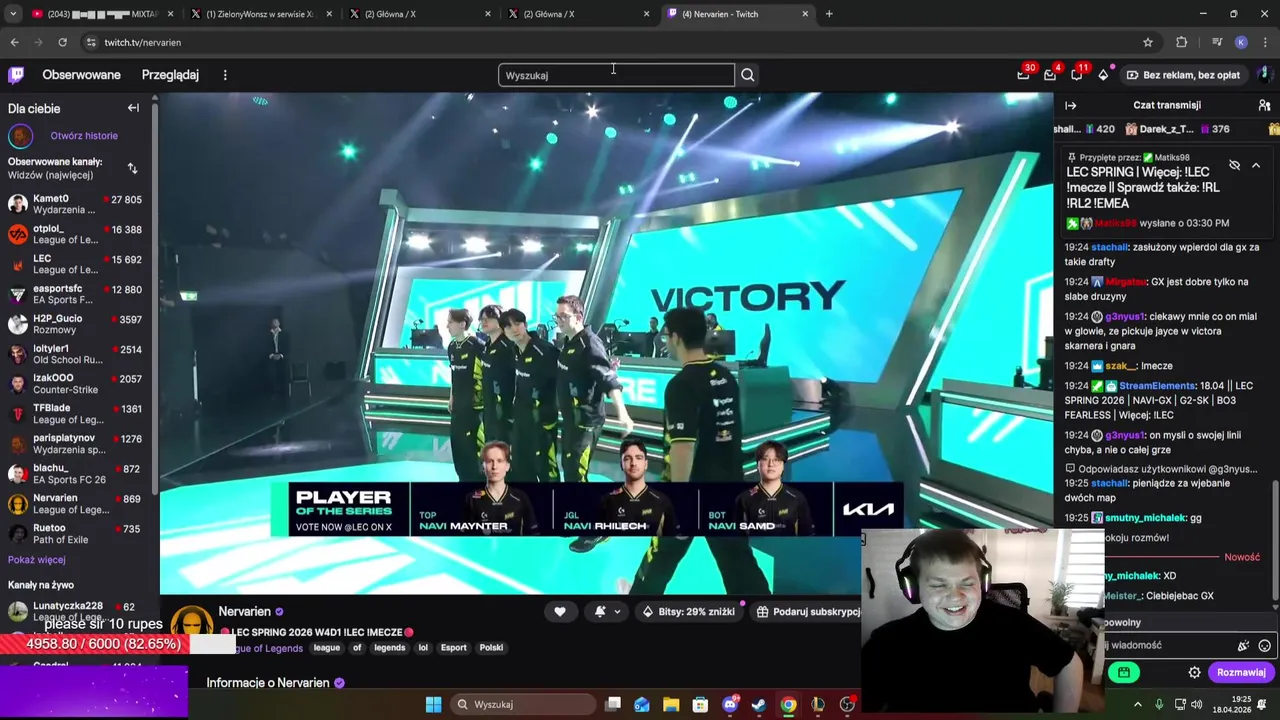Image resolution: width=1280 pixels, height=720 pixels.
Task: Click the Esport tag under stream
Action: click(x=454, y=648)
